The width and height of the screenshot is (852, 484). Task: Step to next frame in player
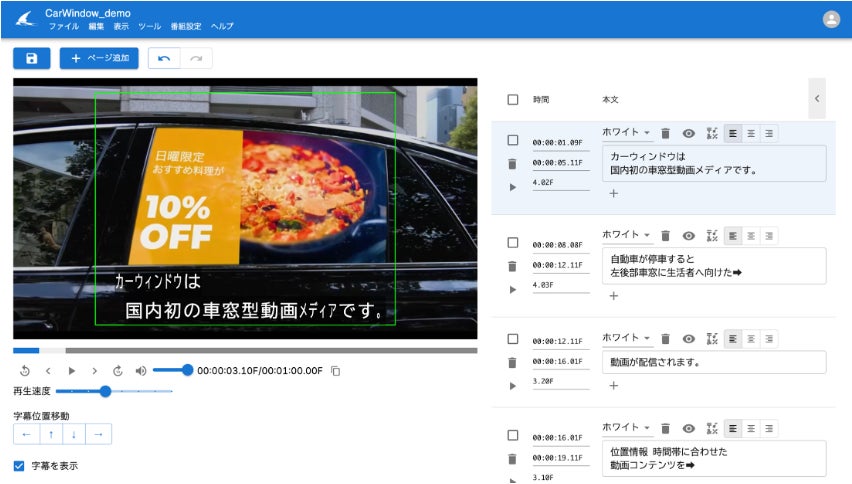[x=95, y=371]
